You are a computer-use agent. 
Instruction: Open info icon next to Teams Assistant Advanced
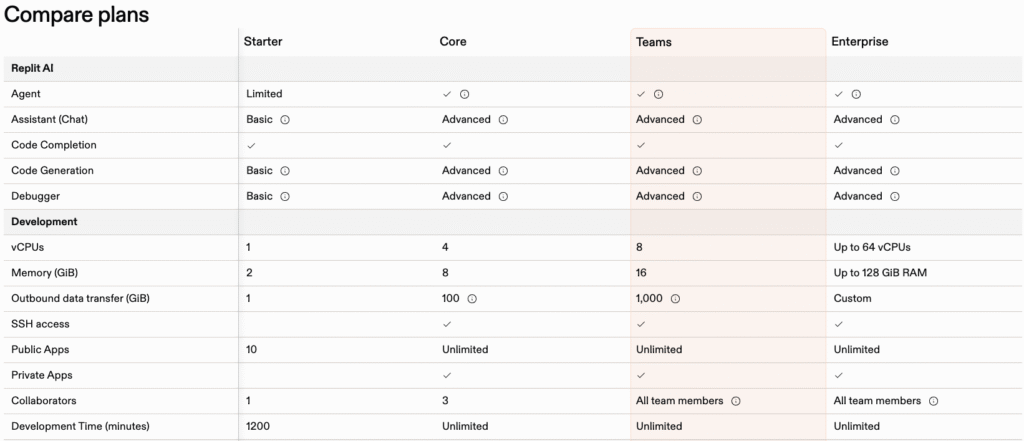point(697,120)
